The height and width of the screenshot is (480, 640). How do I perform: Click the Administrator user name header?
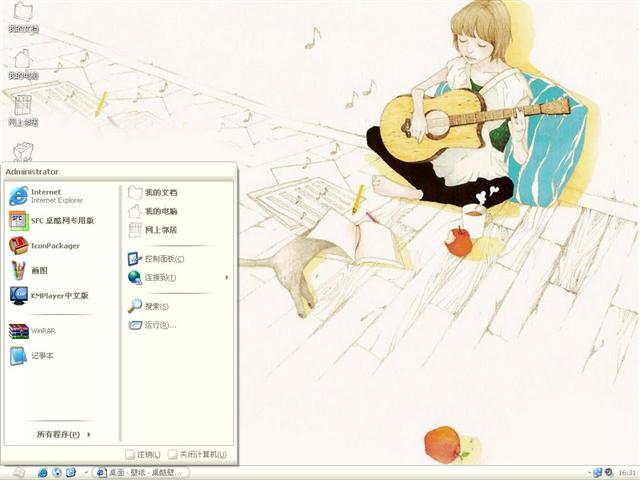point(32,172)
